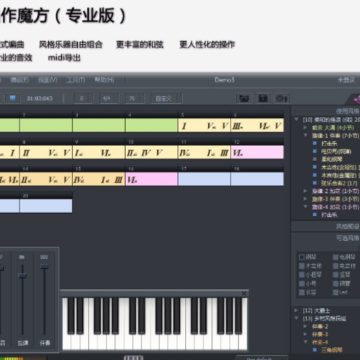Click the 可选风格 panel header
The height and width of the screenshot is (360, 360).
[x=348, y=238]
